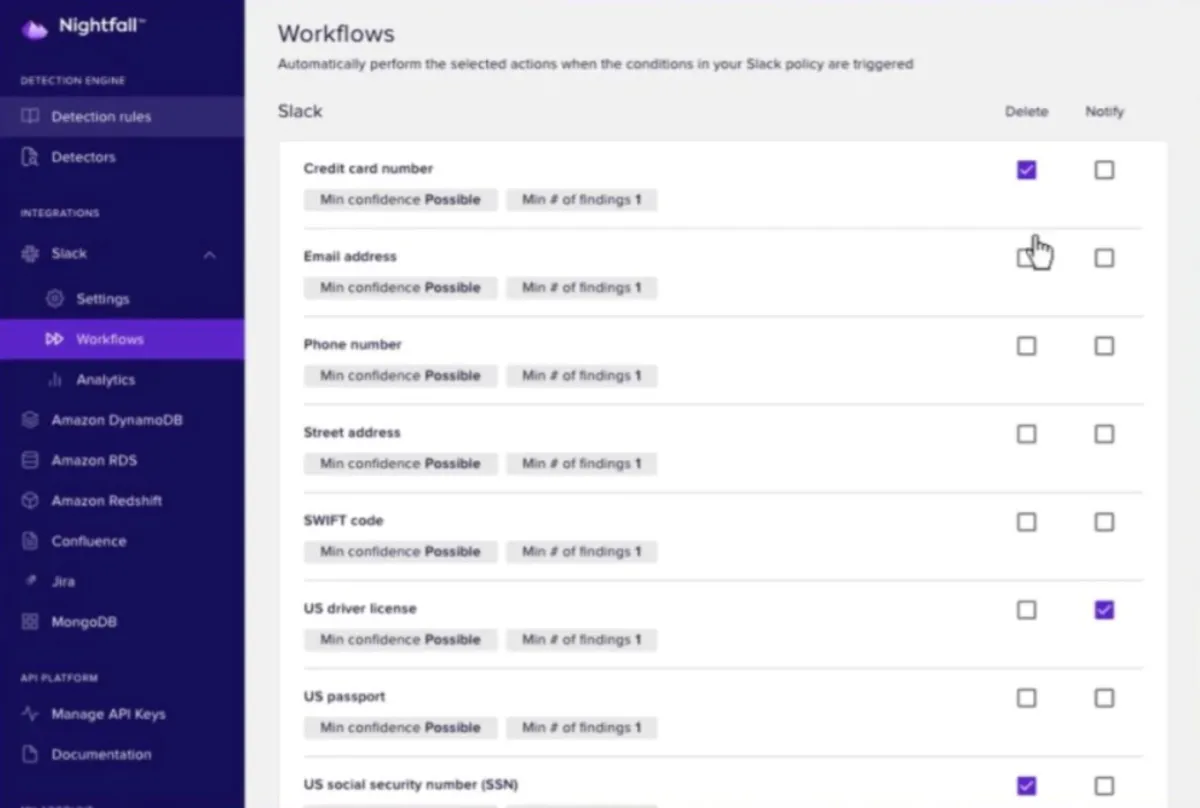Check Notify for Email address
The width and height of the screenshot is (1200, 808).
[x=1104, y=258]
